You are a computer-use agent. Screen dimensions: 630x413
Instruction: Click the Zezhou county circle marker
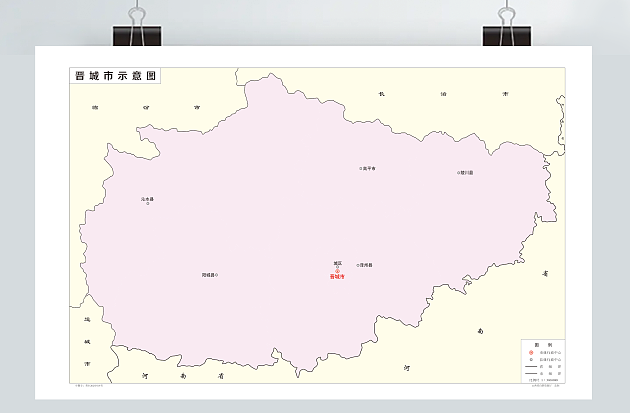(358, 265)
